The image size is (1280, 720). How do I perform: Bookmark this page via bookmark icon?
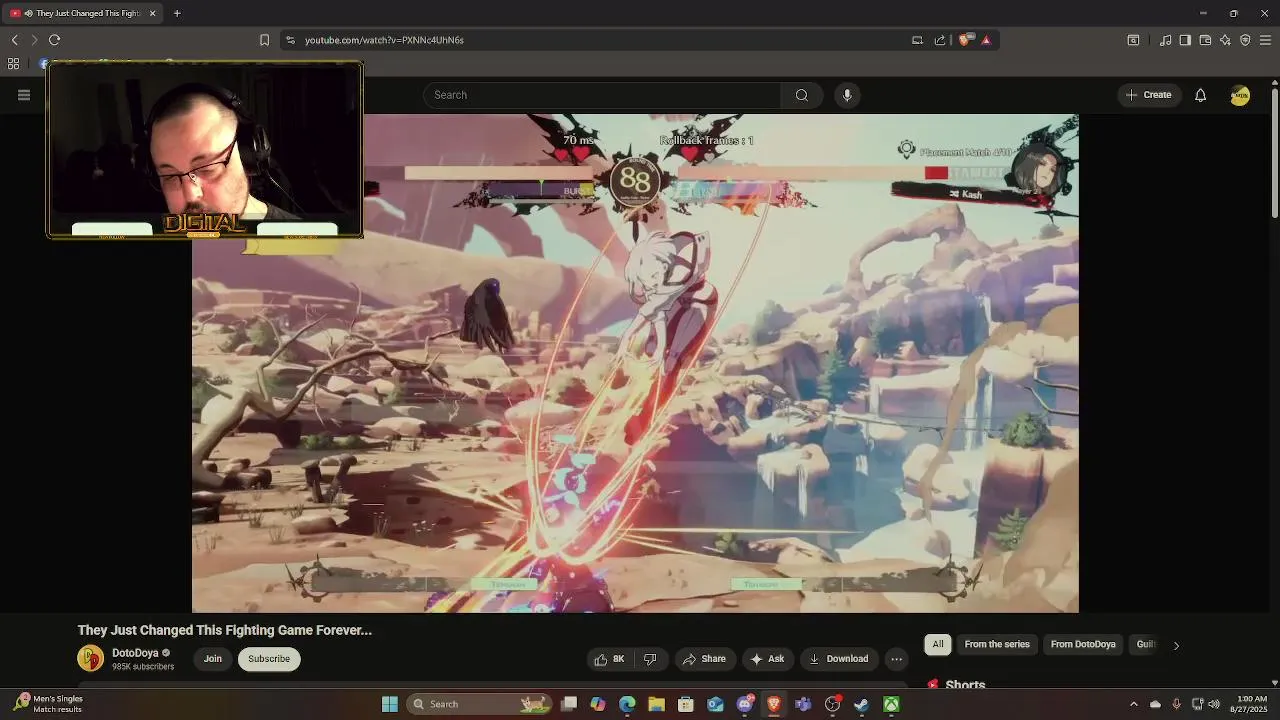[264, 40]
